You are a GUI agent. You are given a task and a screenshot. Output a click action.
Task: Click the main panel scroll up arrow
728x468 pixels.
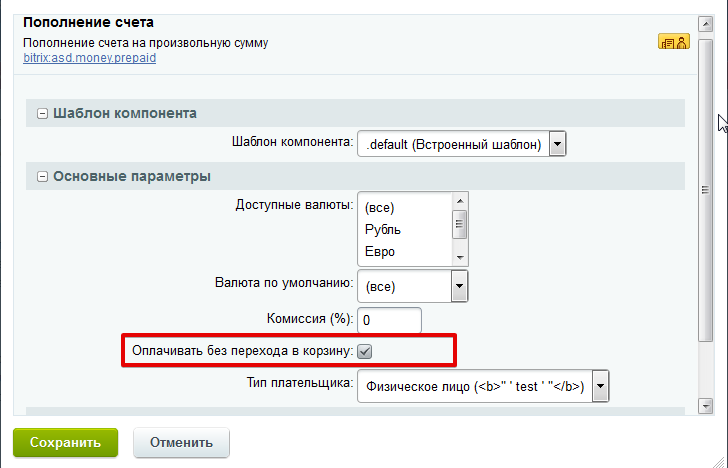point(705,24)
